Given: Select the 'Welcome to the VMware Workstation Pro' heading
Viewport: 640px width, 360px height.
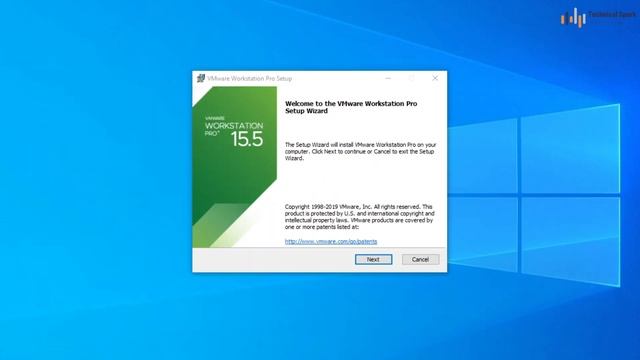Looking at the screenshot, I should pyautogui.click(x=351, y=107).
